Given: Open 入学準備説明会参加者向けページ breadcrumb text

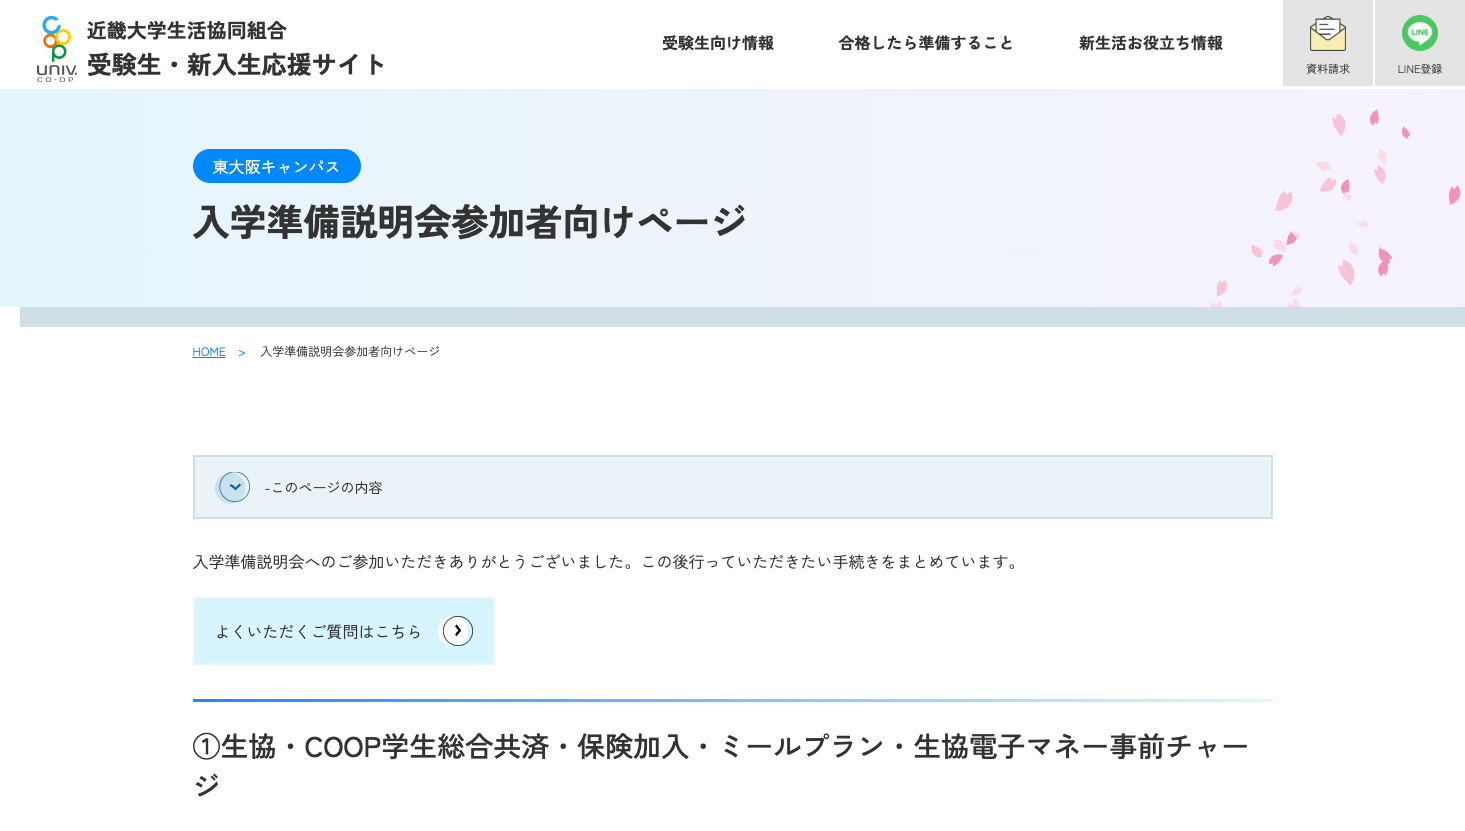Looking at the screenshot, I should pos(348,351).
